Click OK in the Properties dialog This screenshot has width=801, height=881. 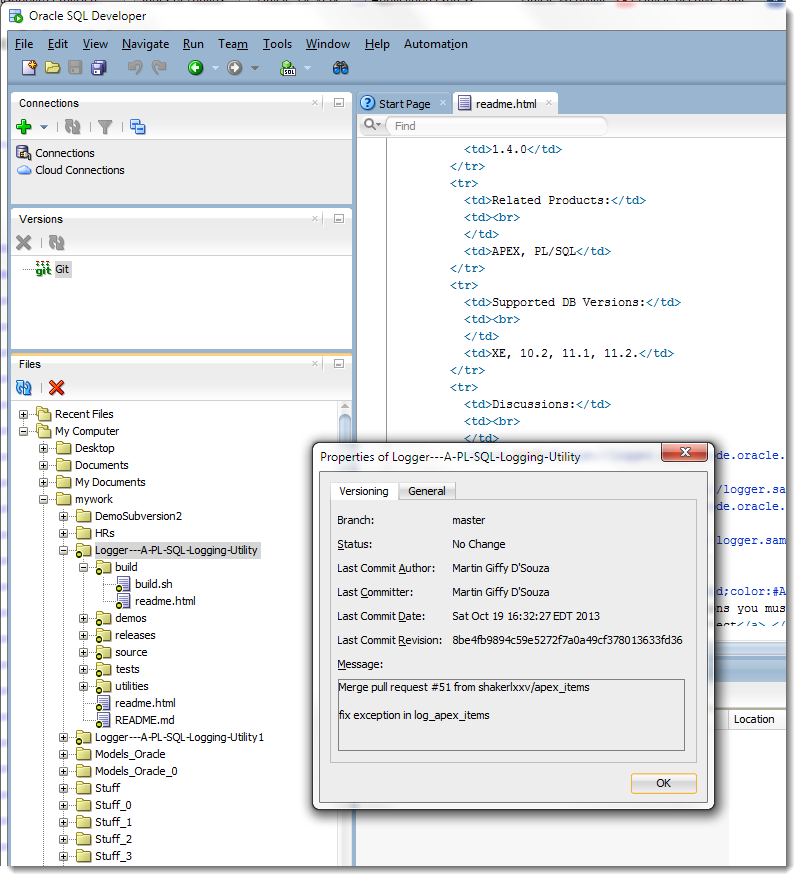point(663,783)
